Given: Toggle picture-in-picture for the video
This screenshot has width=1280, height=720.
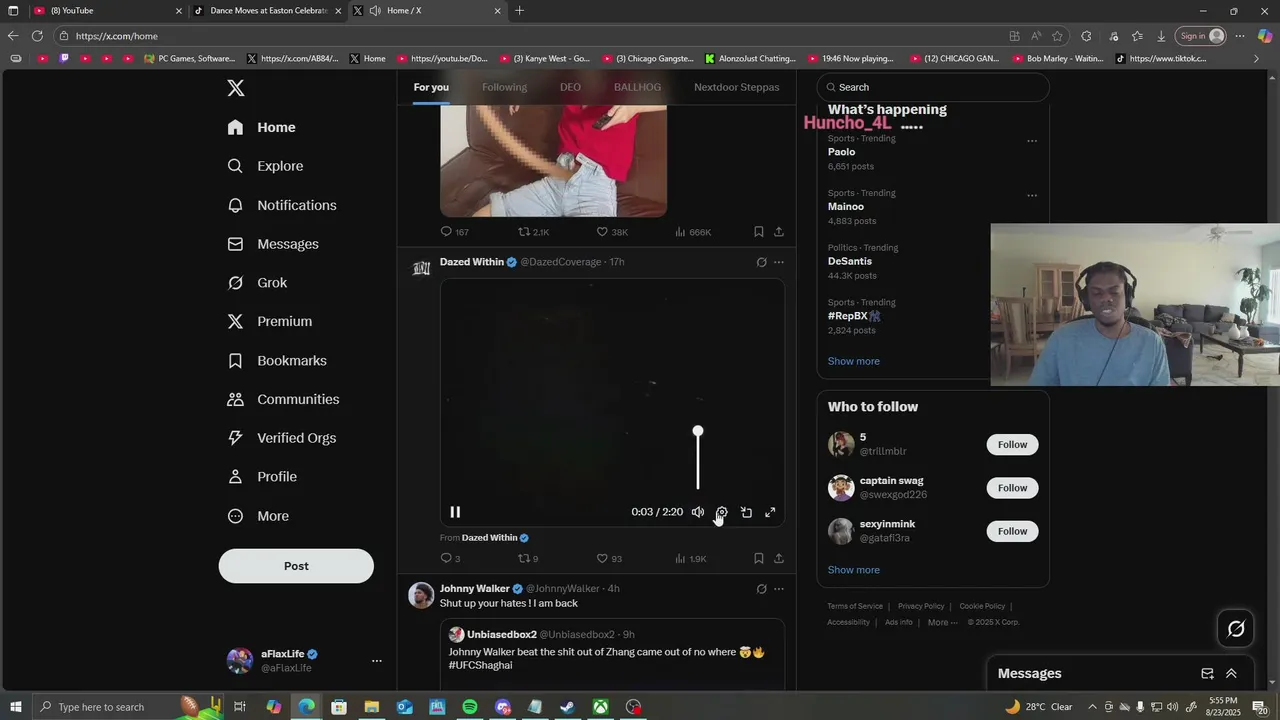Looking at the screenshot, I should tap(746, 512).
